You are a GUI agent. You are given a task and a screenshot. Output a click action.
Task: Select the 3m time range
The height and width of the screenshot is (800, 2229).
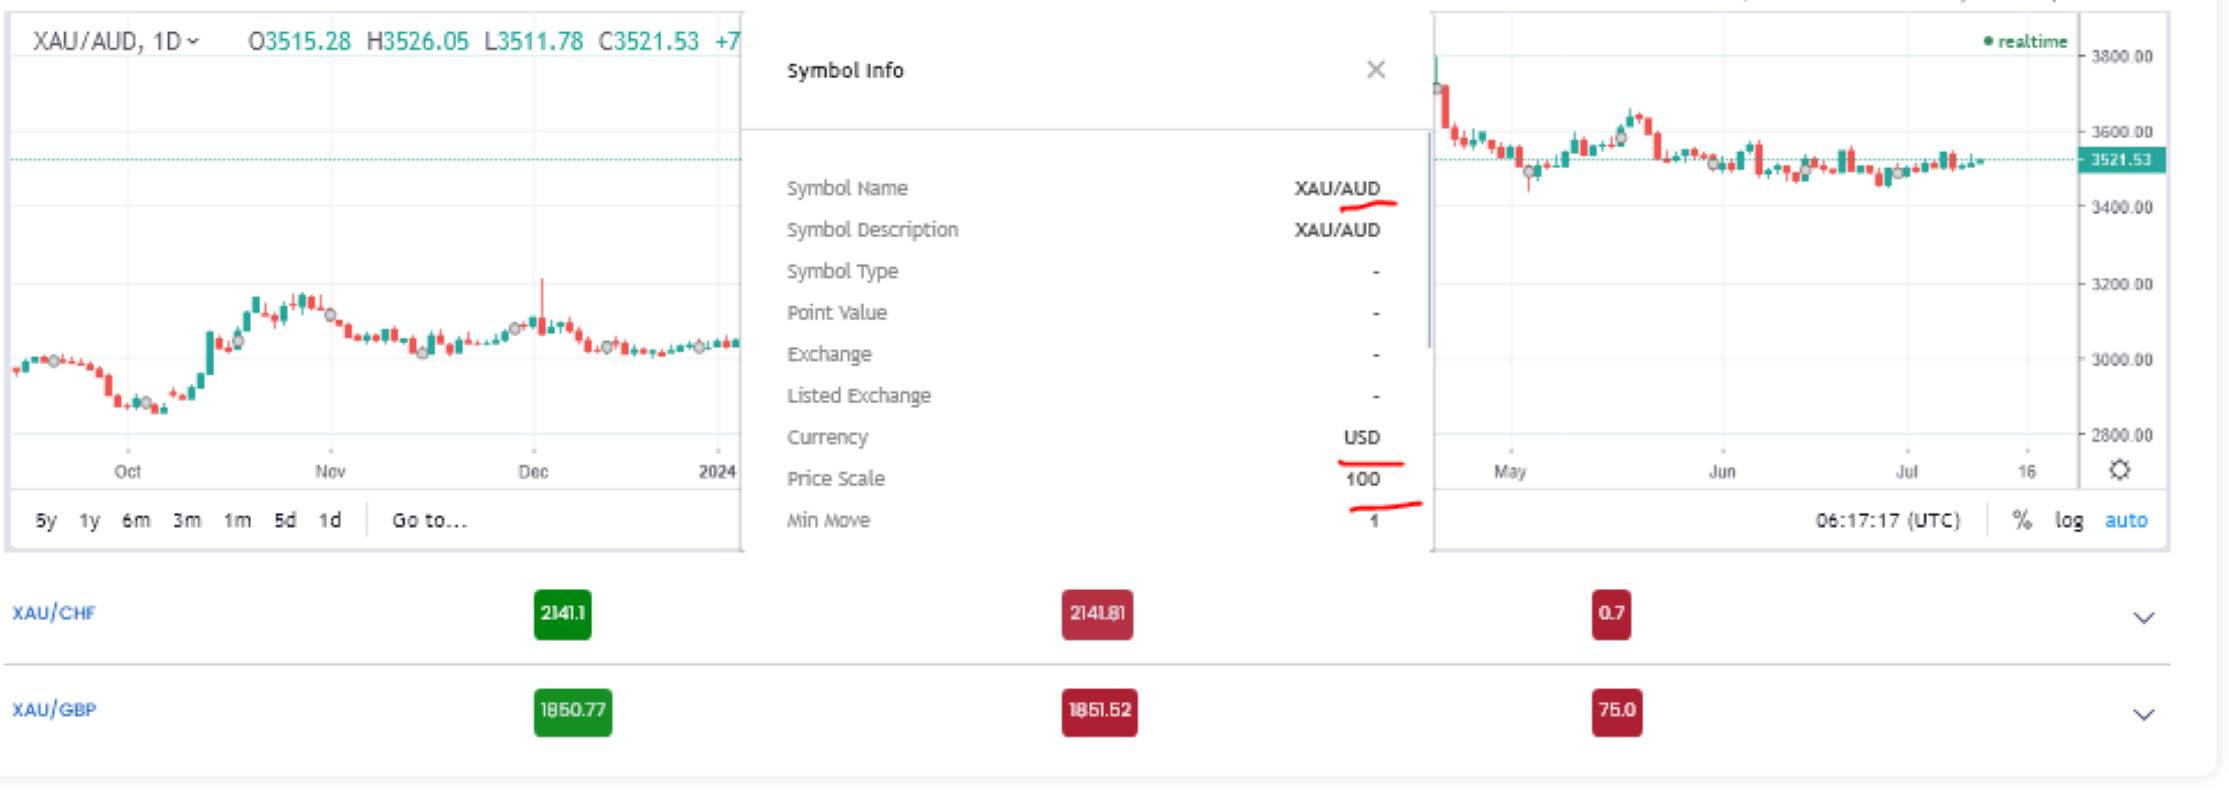(x=187, y=520)
